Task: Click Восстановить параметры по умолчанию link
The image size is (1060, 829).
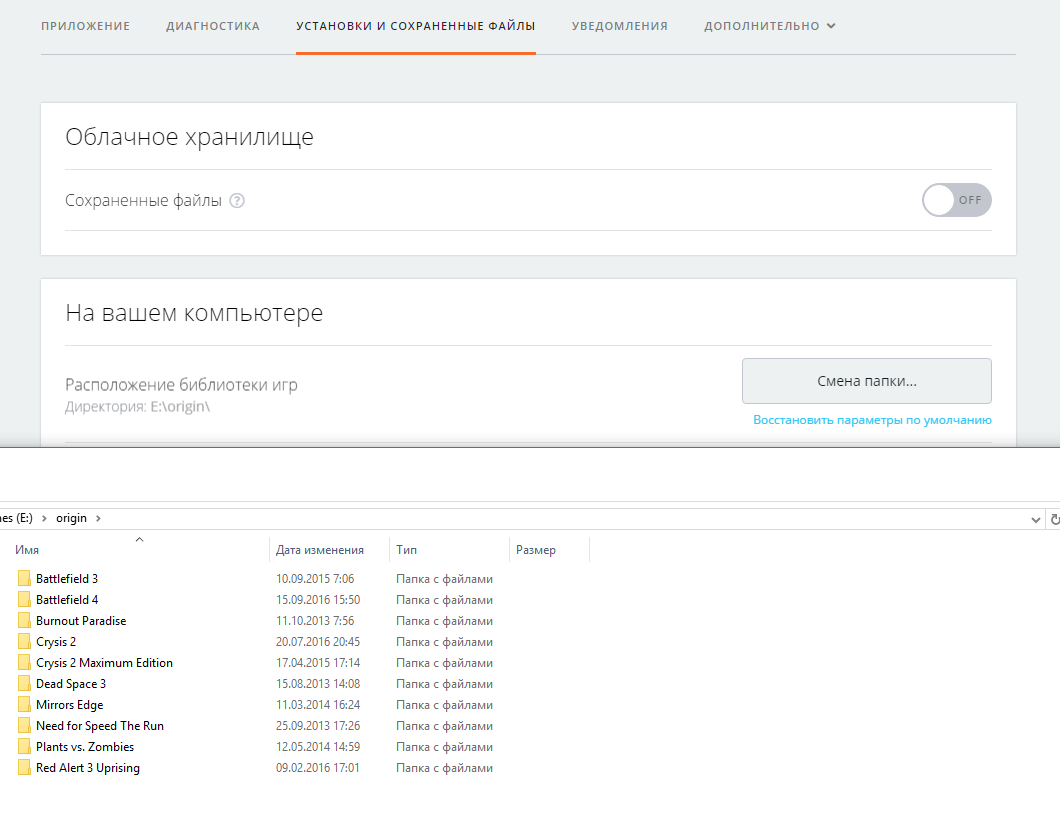Action: (x=872, y=420)
